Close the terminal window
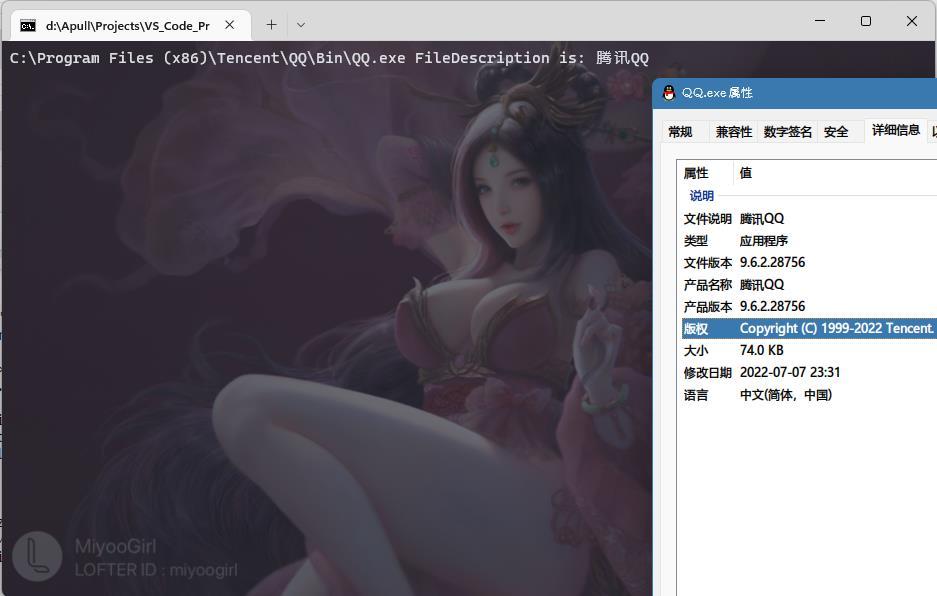 click(x=911, y=21)
